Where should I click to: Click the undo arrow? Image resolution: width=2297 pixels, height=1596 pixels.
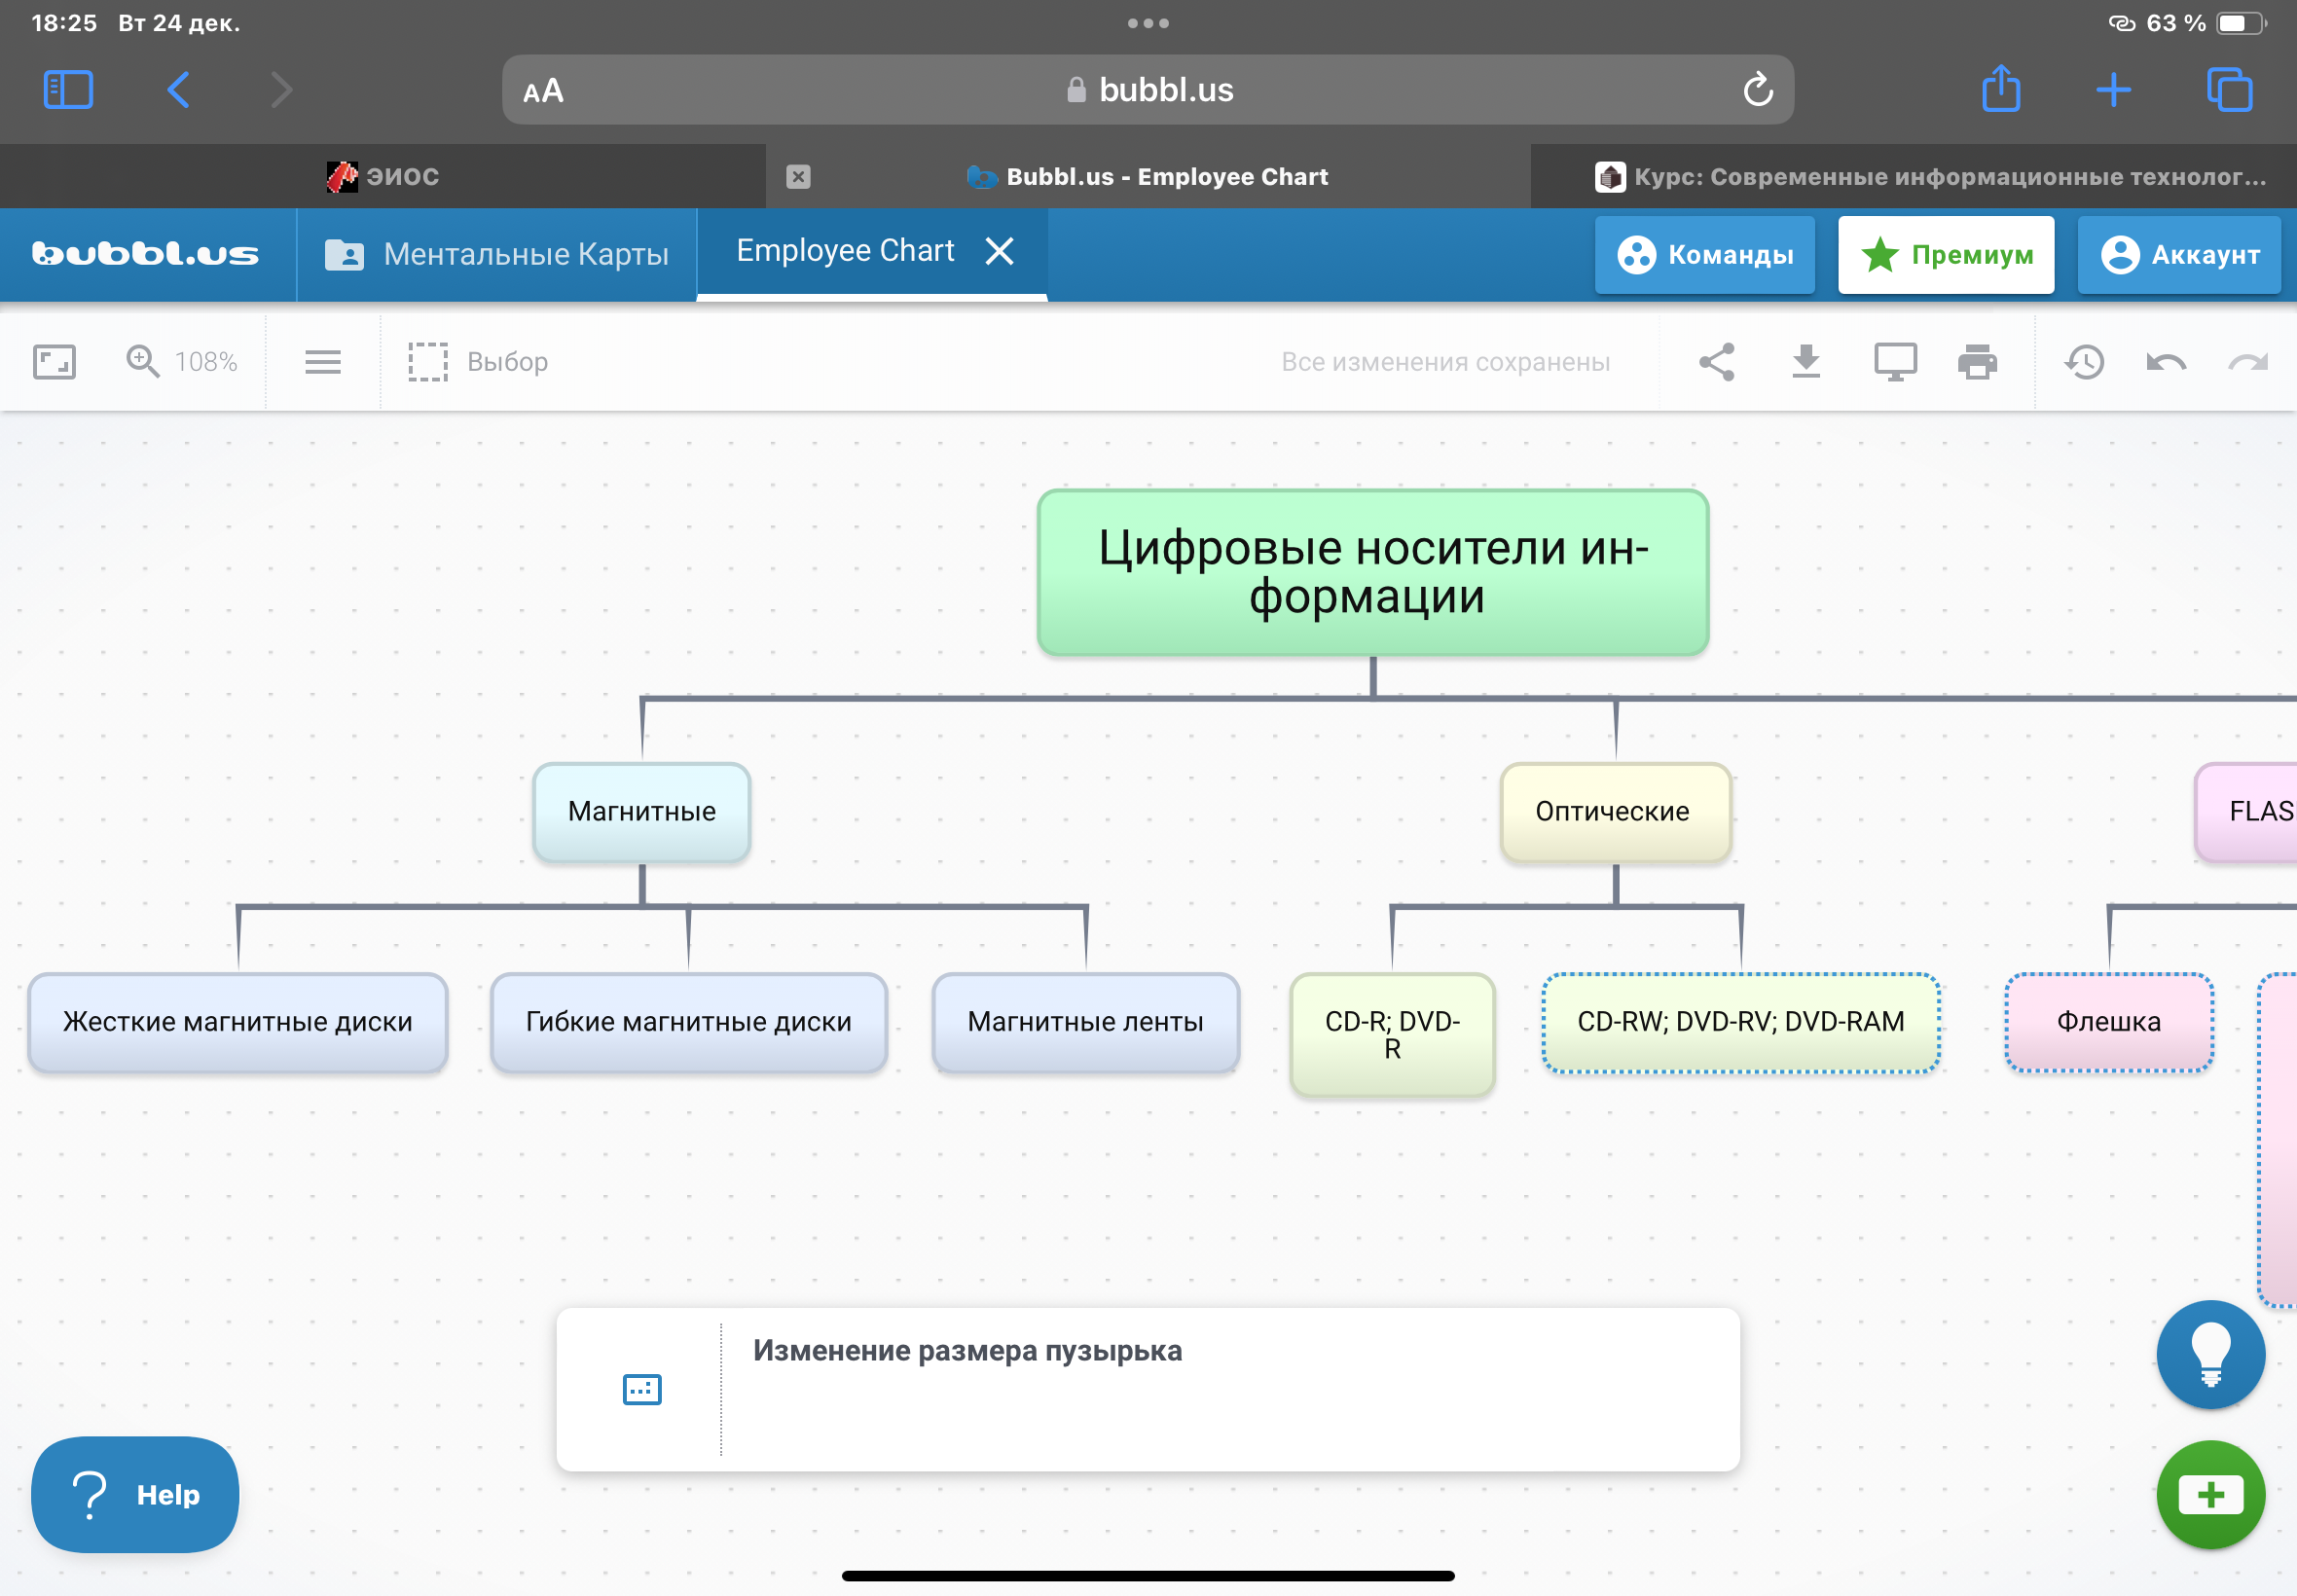2166,362
